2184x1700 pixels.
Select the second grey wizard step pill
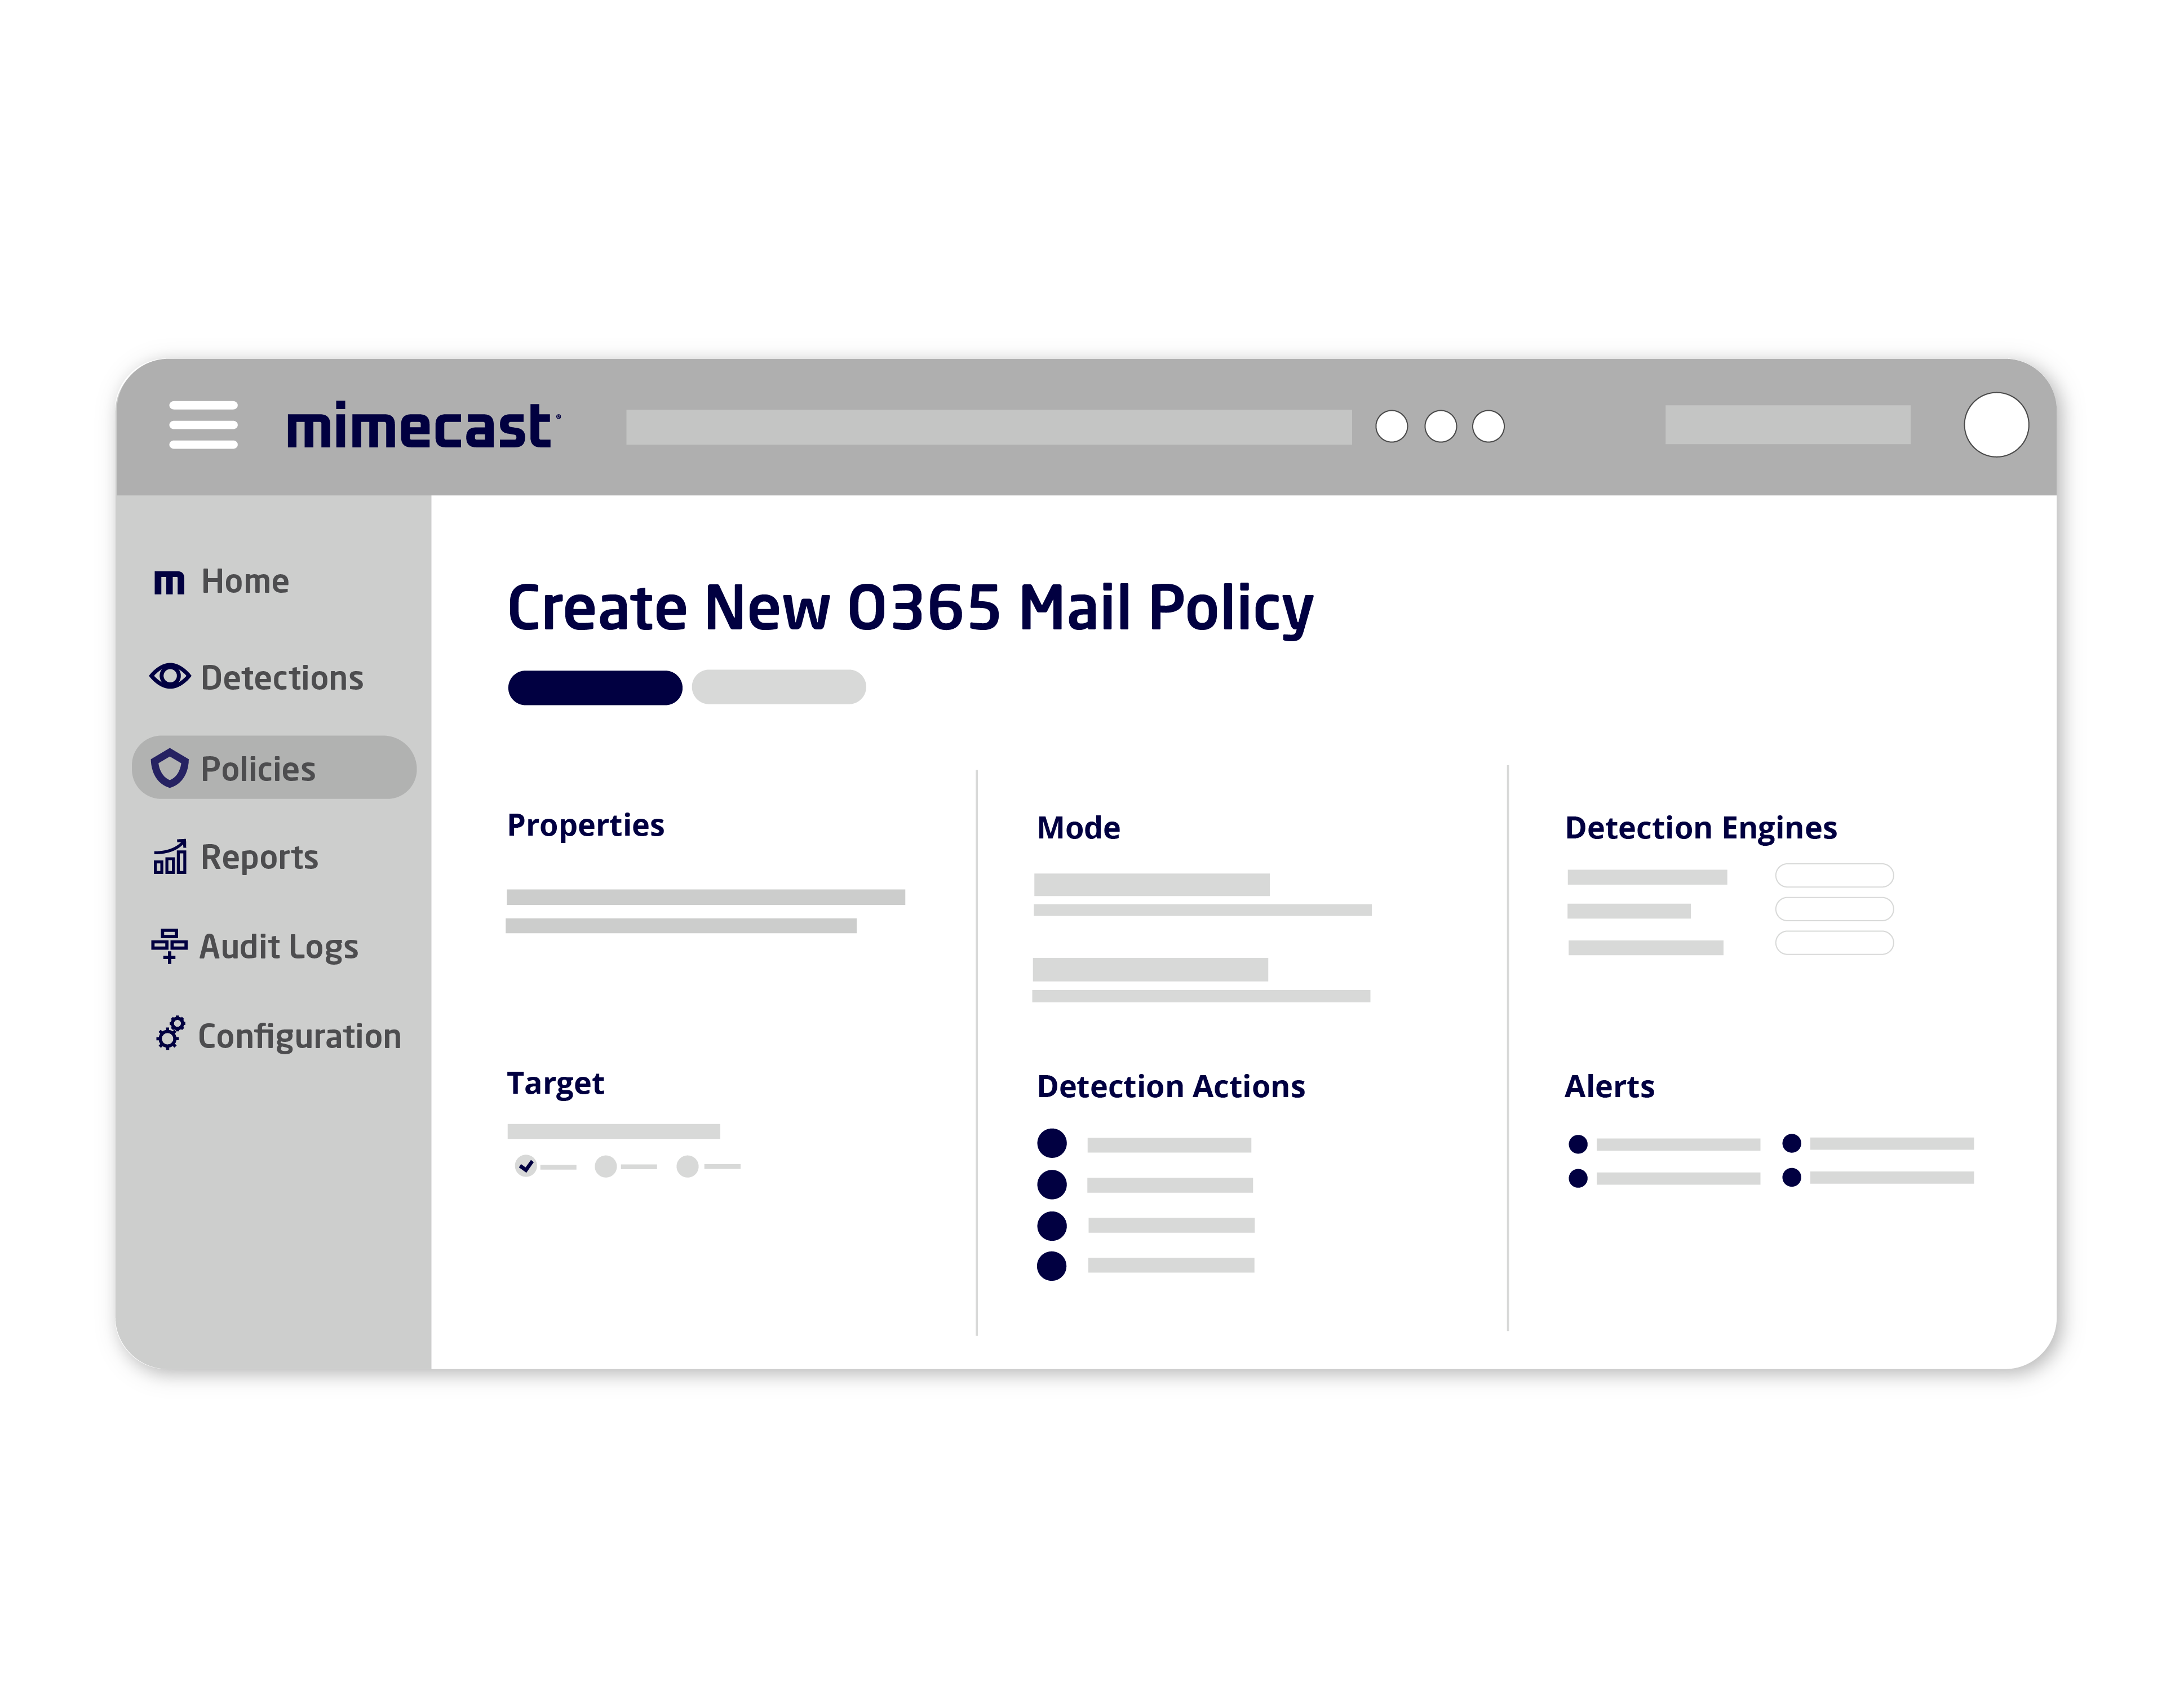coord(779,687)
